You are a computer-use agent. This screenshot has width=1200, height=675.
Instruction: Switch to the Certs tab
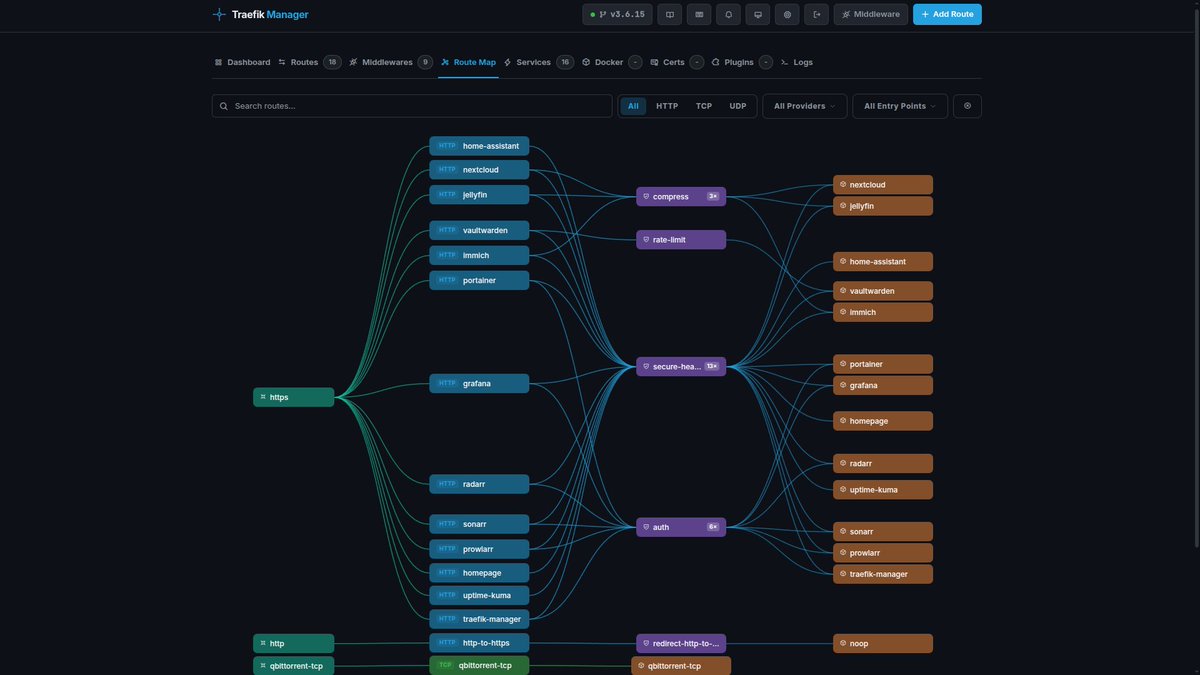coord(677,62)
